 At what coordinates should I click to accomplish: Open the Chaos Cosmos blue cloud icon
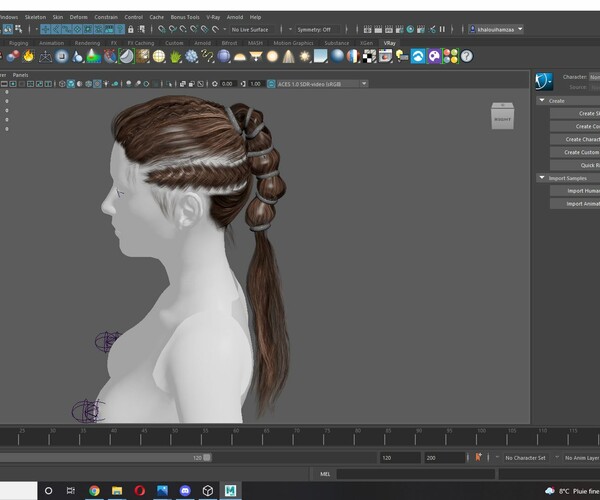[x=418, y=57]
